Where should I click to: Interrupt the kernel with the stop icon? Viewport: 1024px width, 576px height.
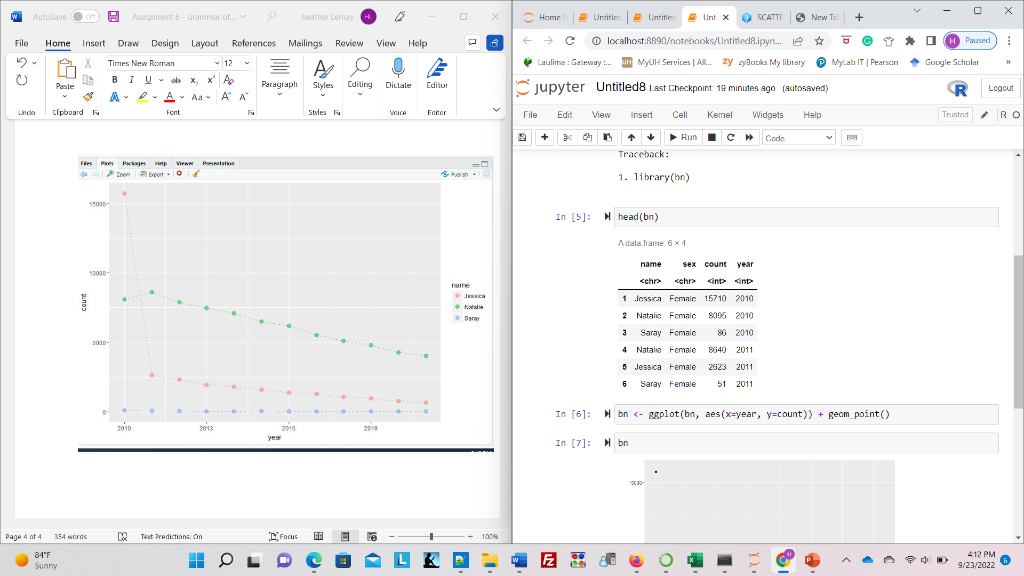pyautogui.click(x=712, y=137)
